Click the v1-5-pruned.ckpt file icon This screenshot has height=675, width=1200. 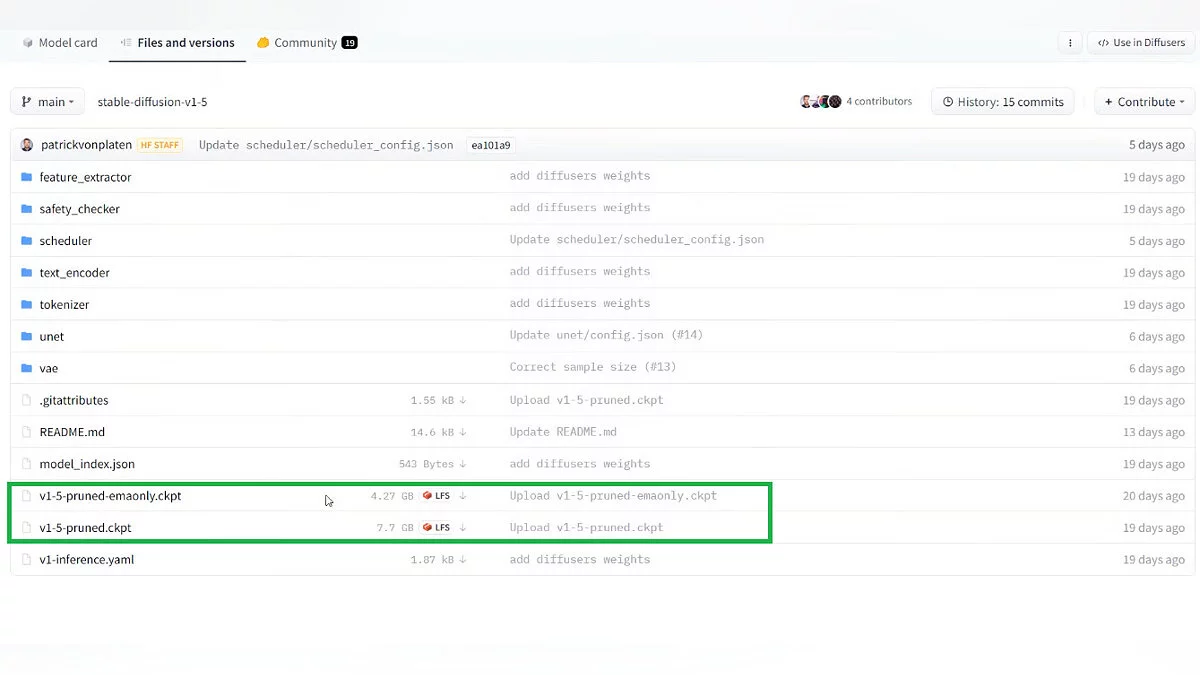click(x=27, y=528)
